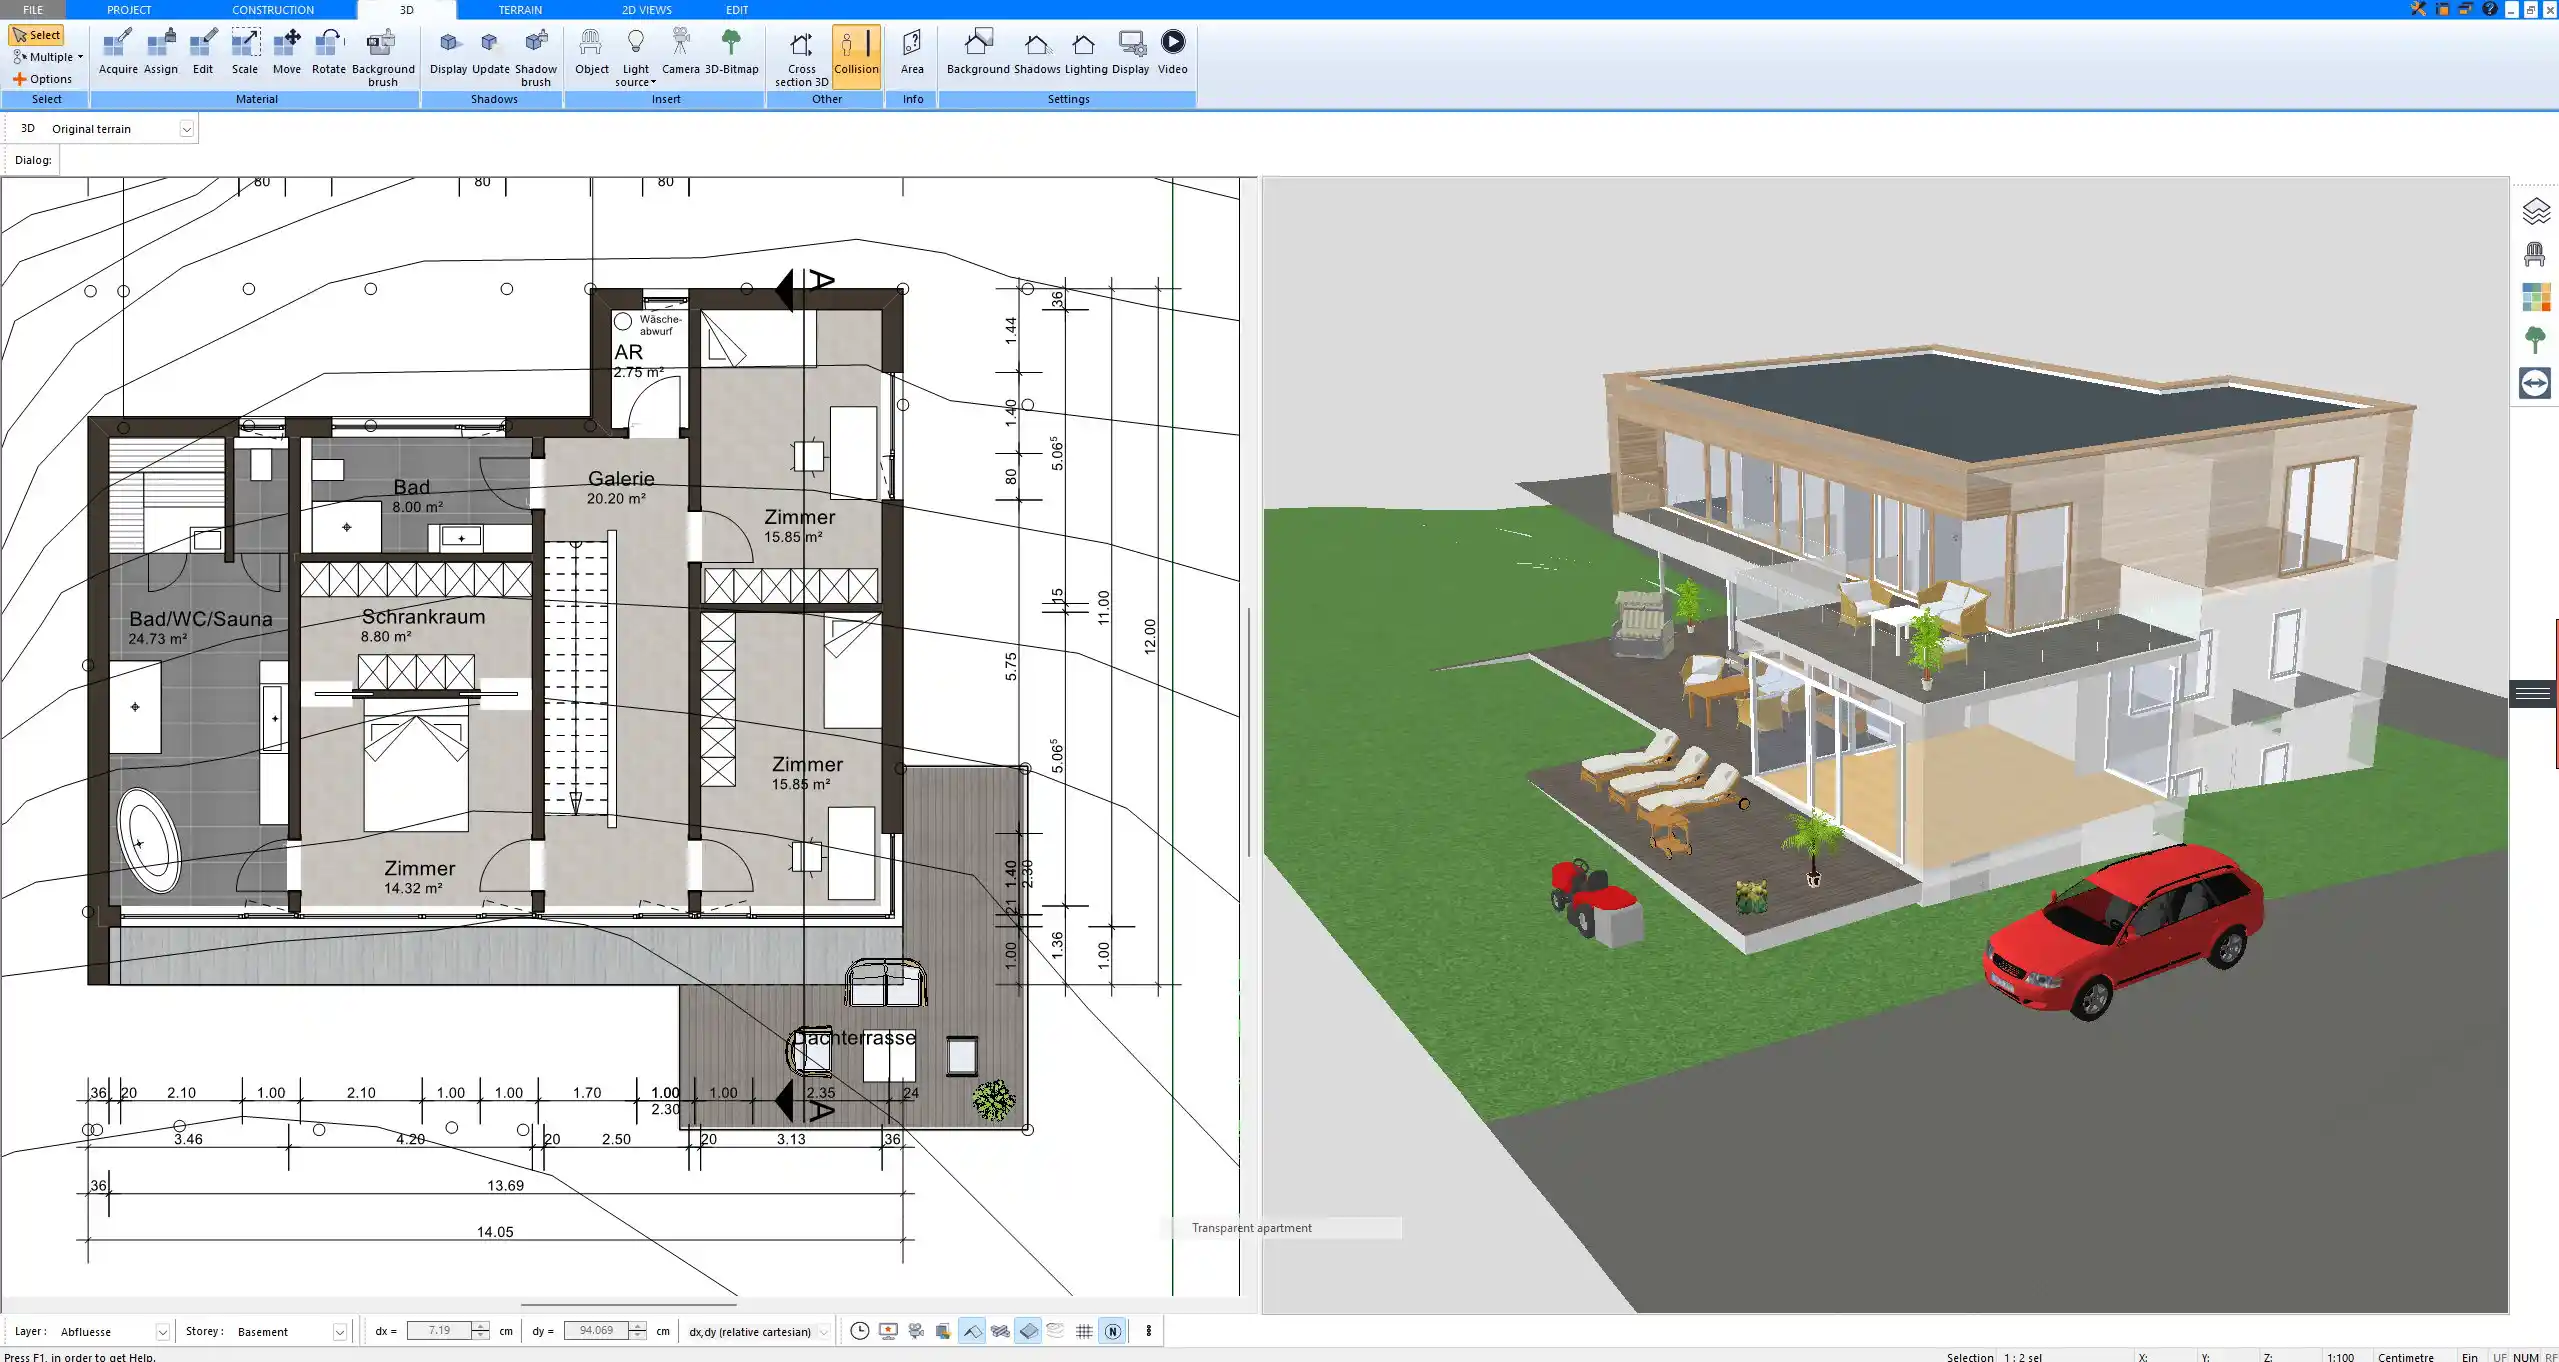Expand the Original terrain dropdown

tap(186, 129)
